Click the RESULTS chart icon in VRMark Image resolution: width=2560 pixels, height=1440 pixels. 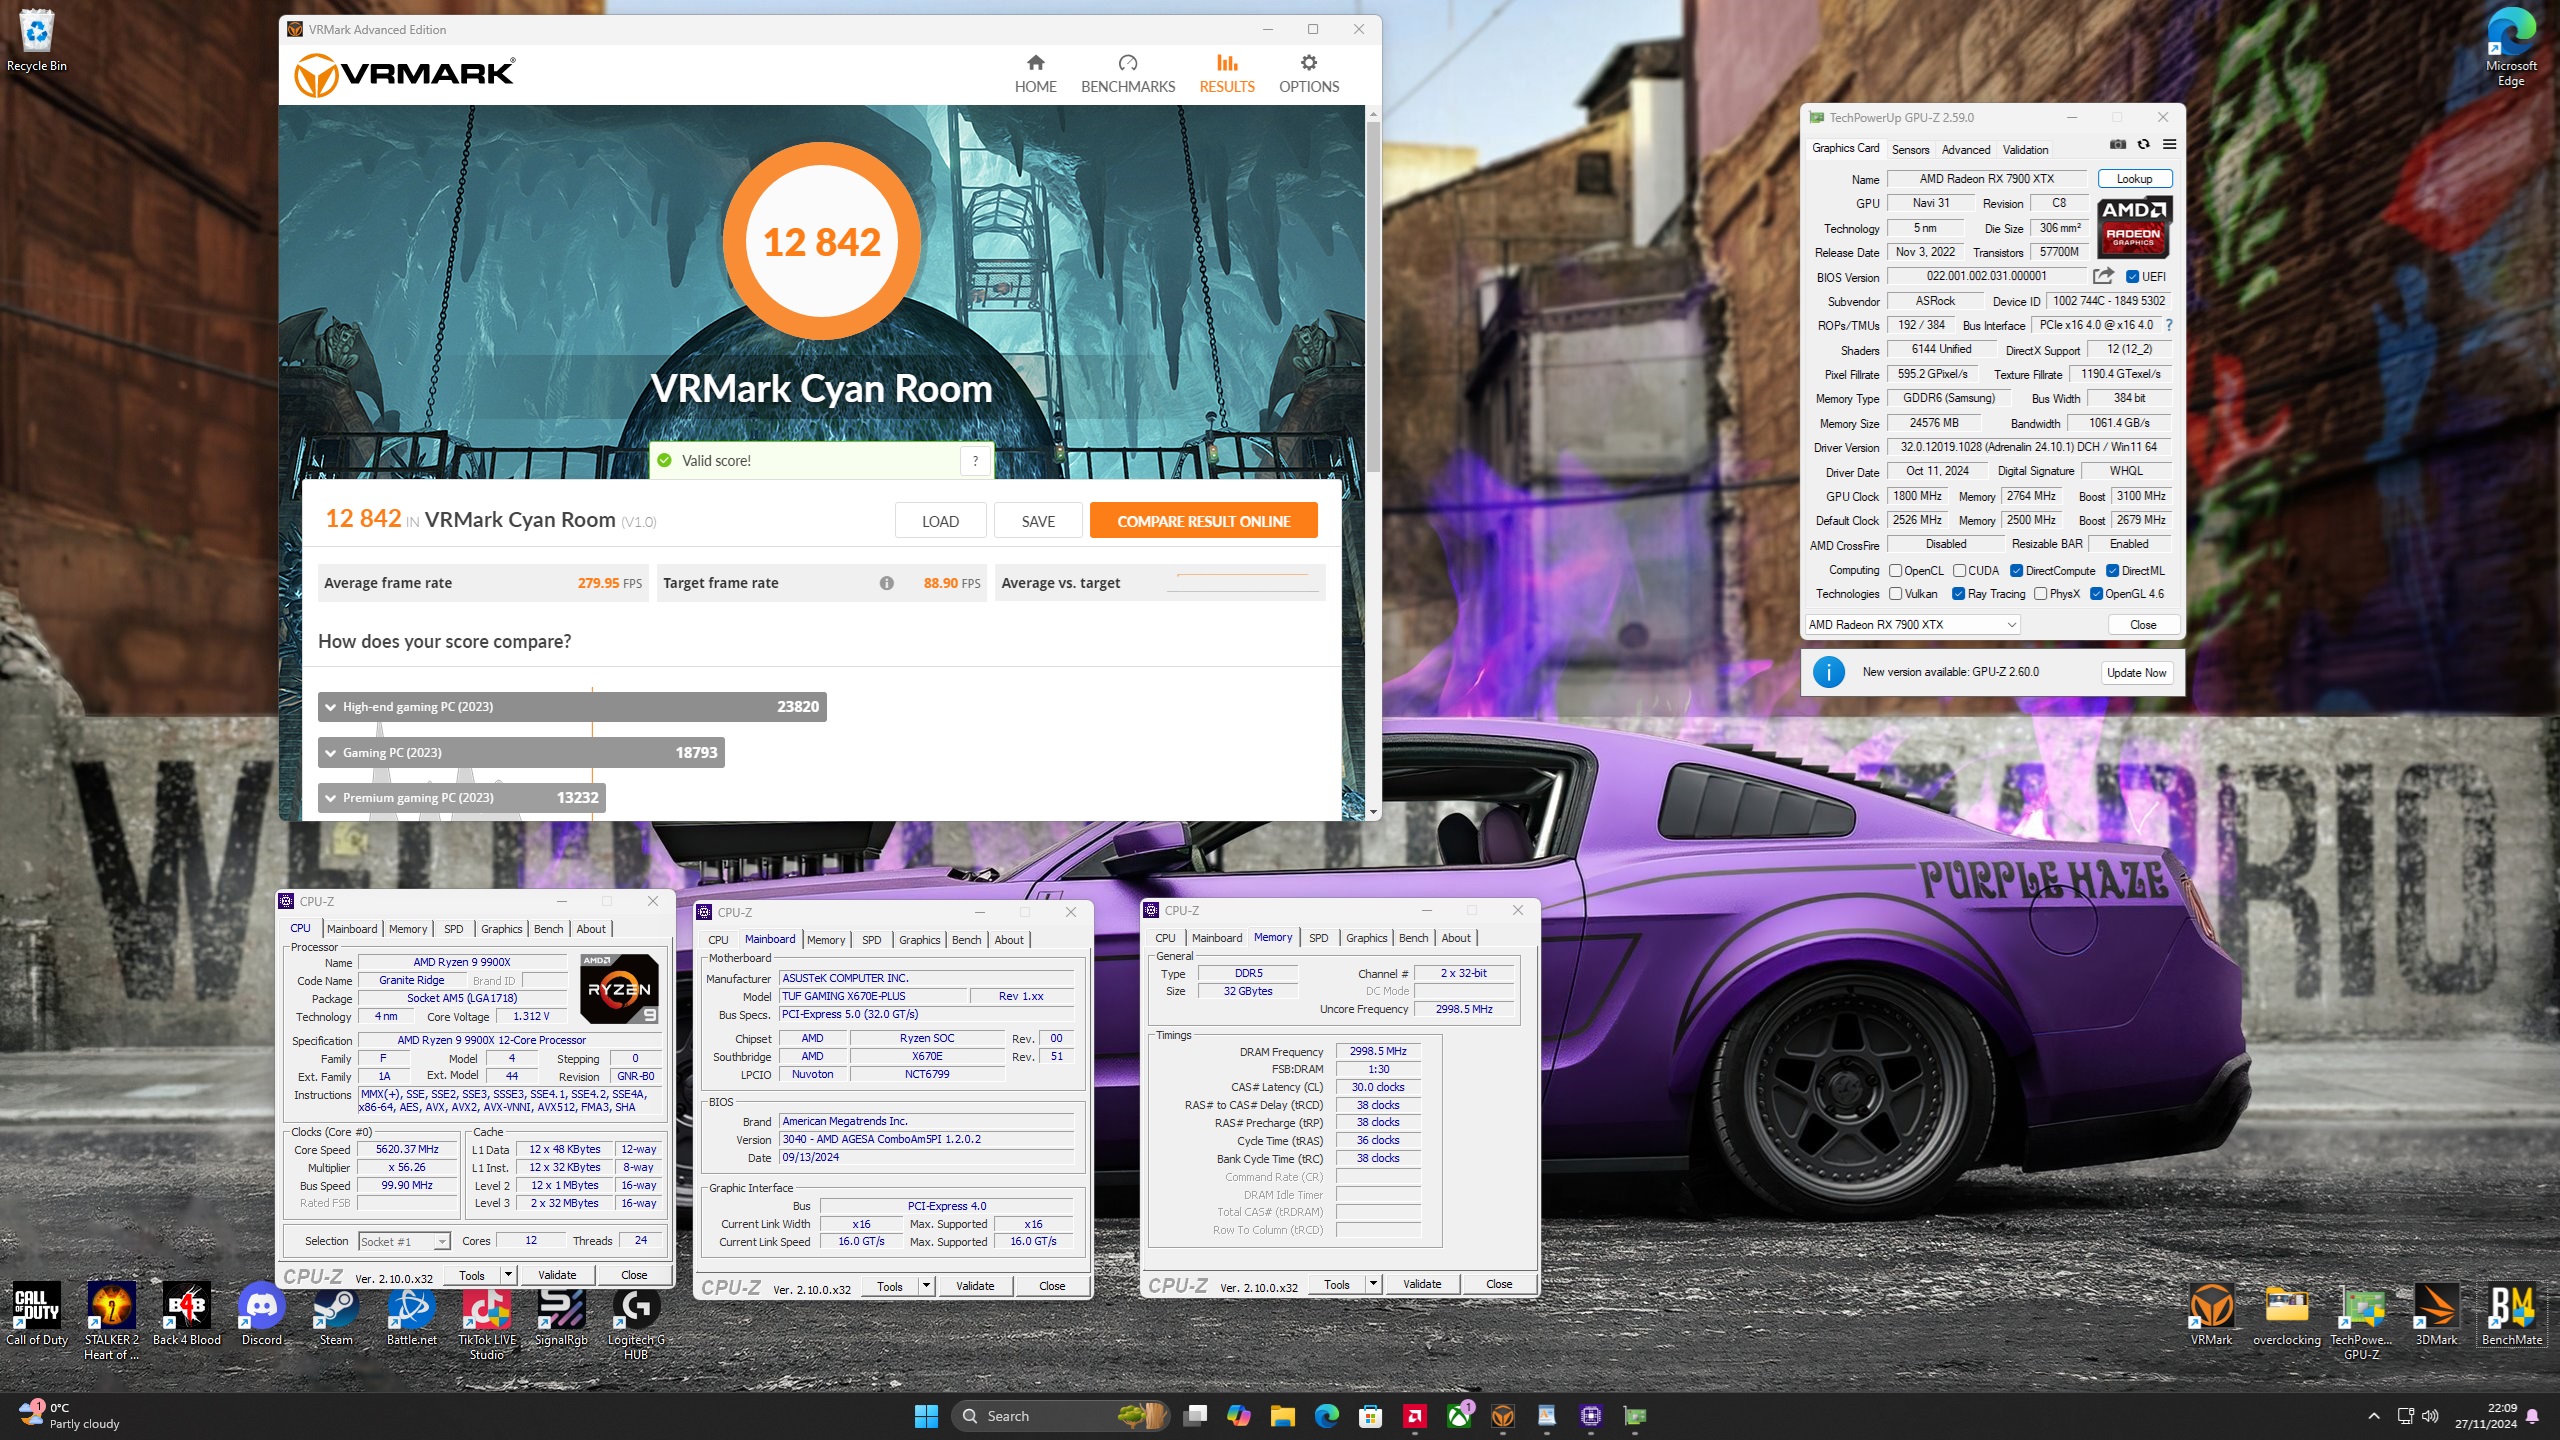click(1227, 63)
